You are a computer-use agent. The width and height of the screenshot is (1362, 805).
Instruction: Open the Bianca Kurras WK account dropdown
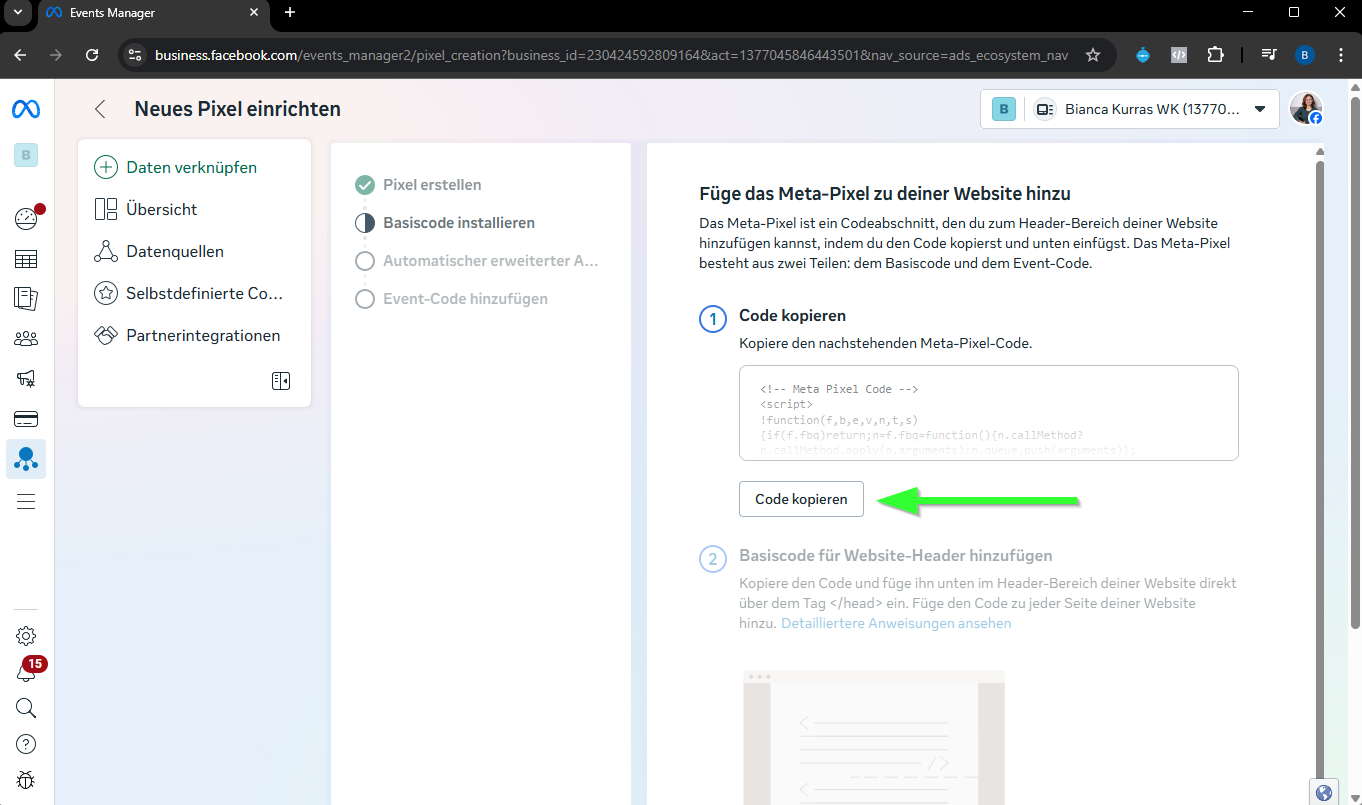[1130, 109]
